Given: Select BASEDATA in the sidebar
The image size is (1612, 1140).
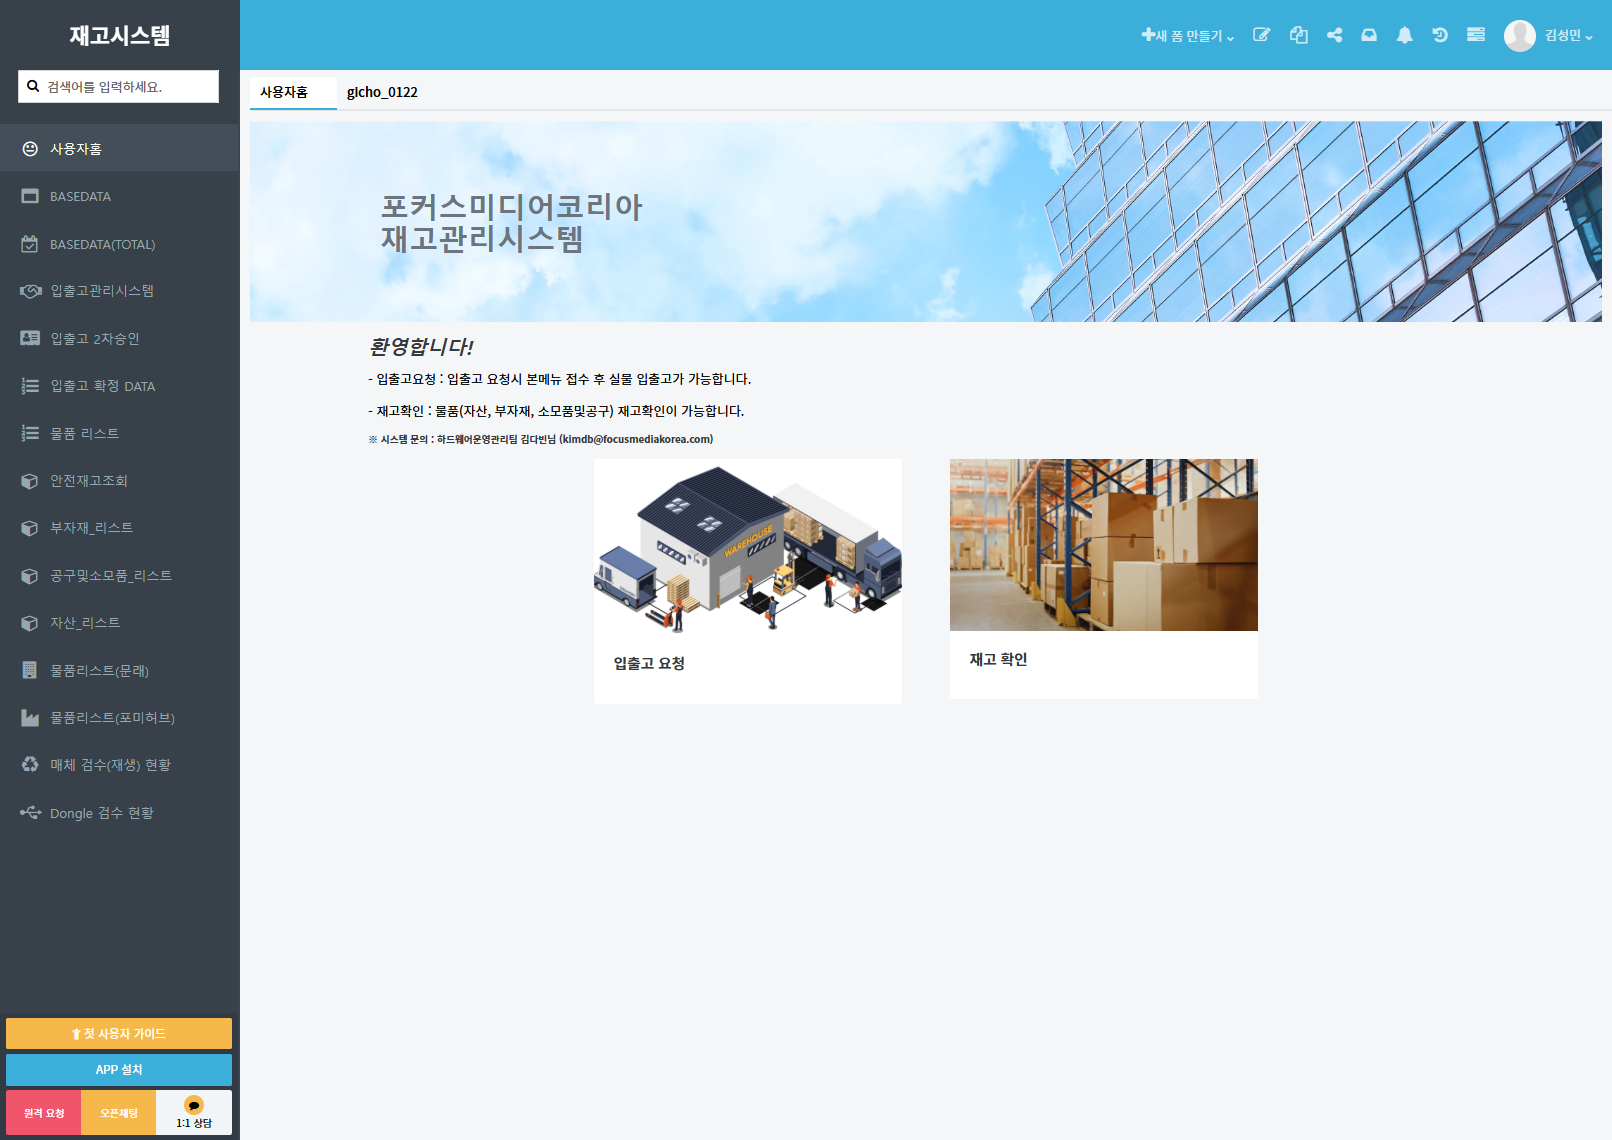Looking at the screenshot, I should (120, 196).
